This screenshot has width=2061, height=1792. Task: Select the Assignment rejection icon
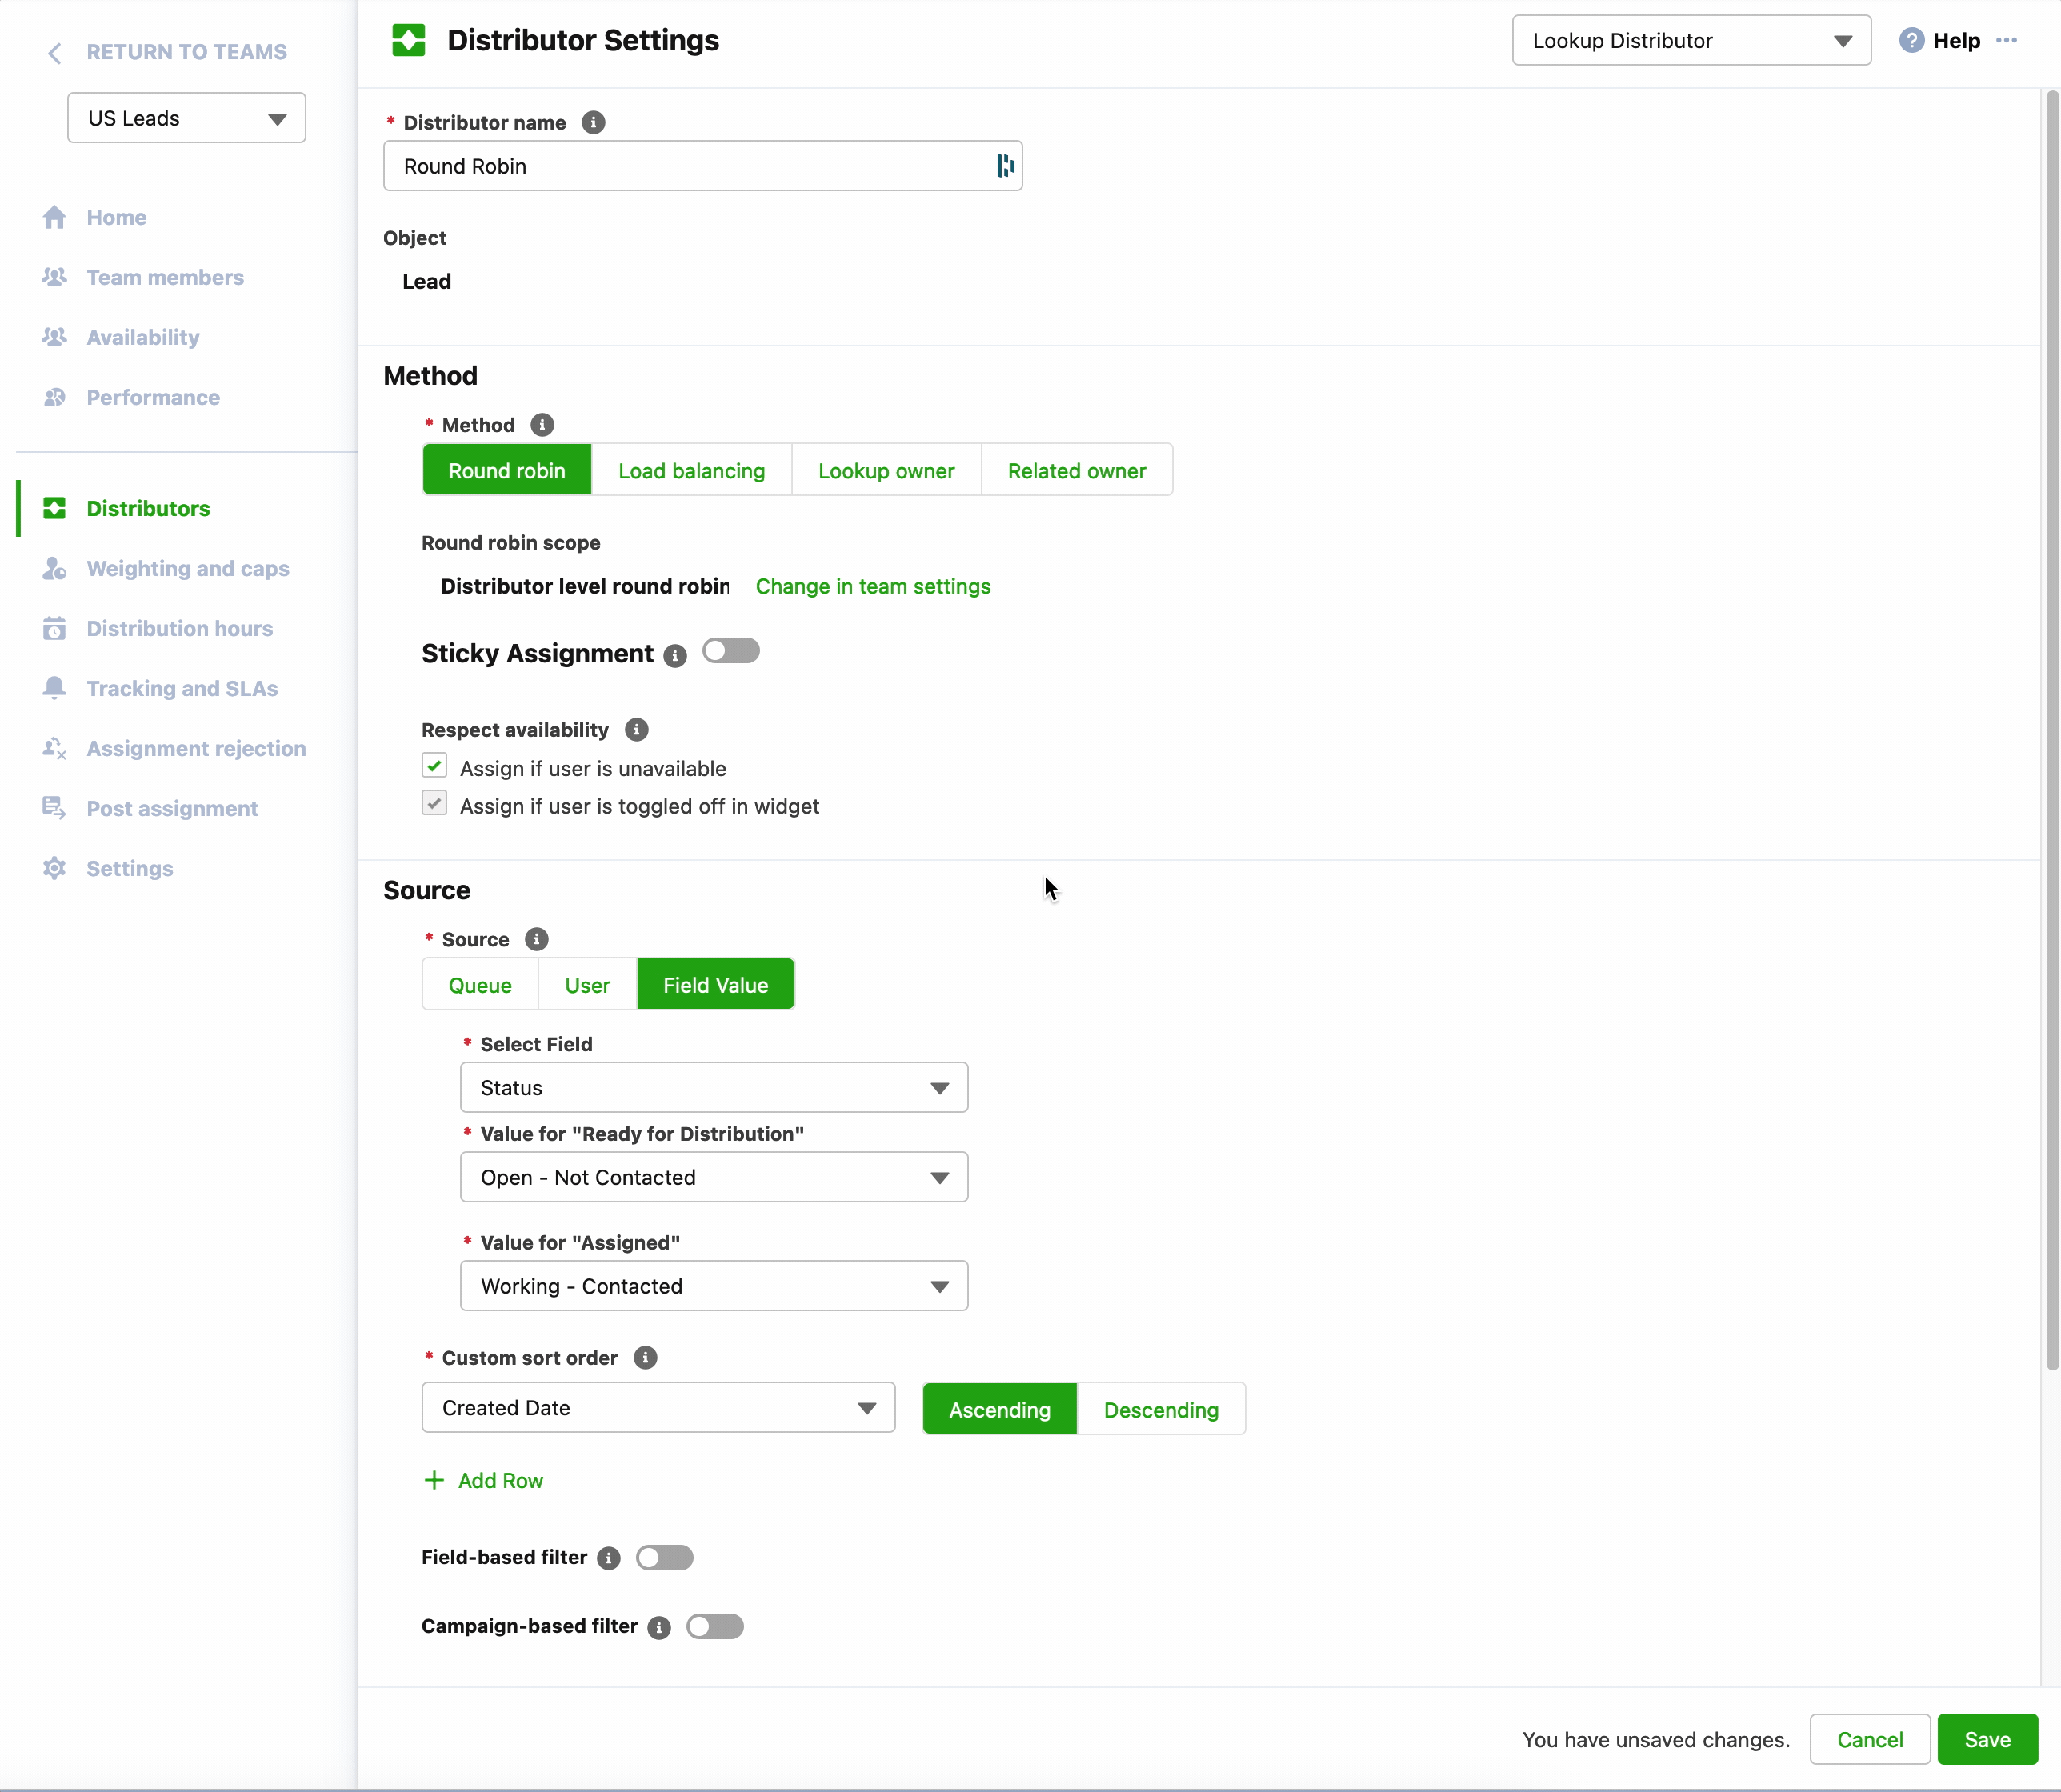(x=55, y=748)
